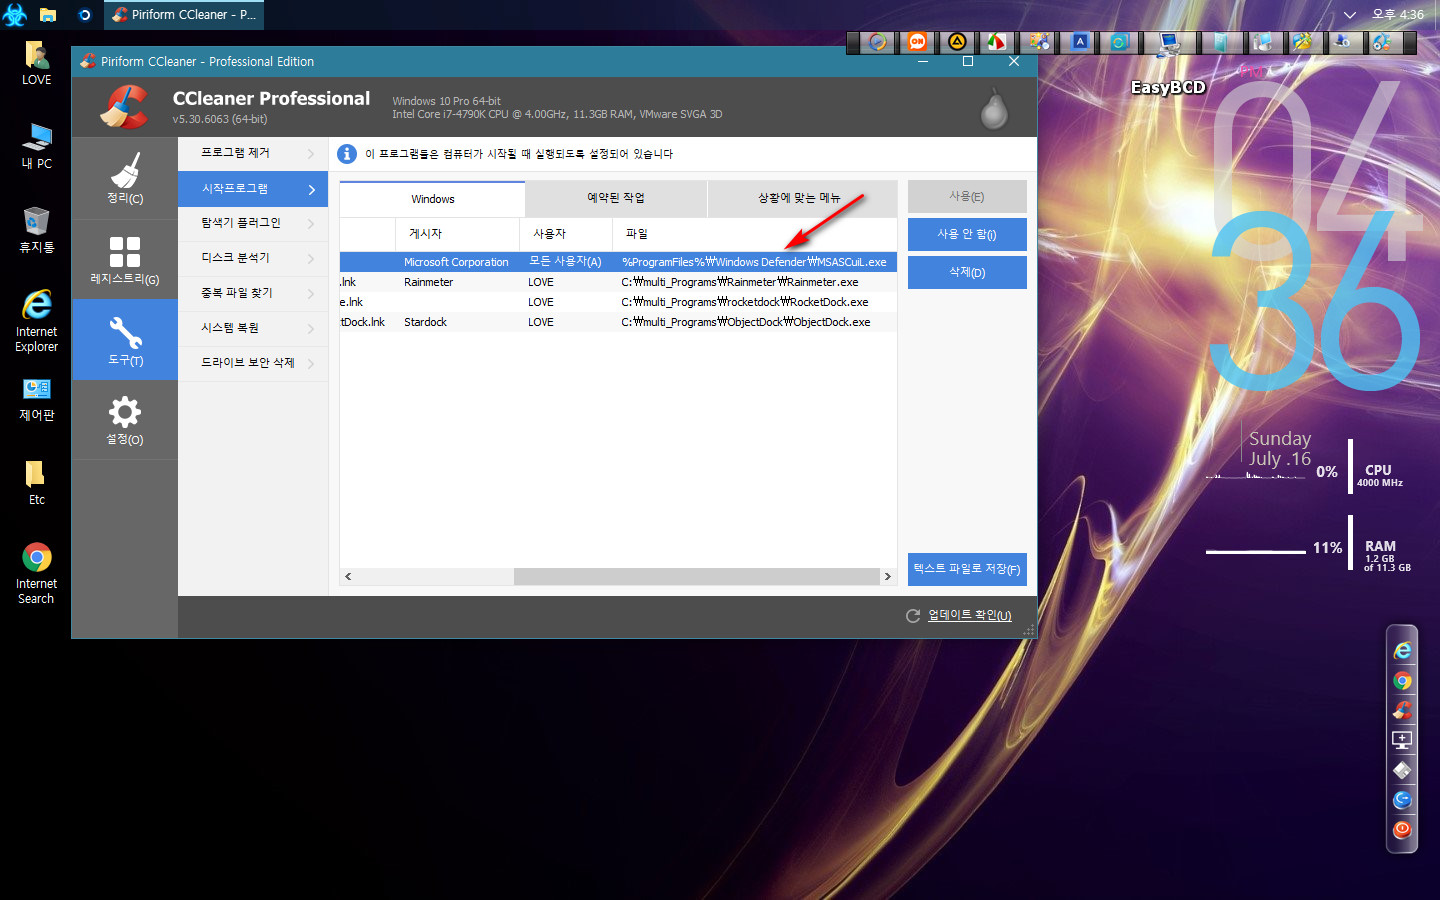Click media player icon in top dock
This screenshot has height=900, width=1440.
[x=877, y=42]
